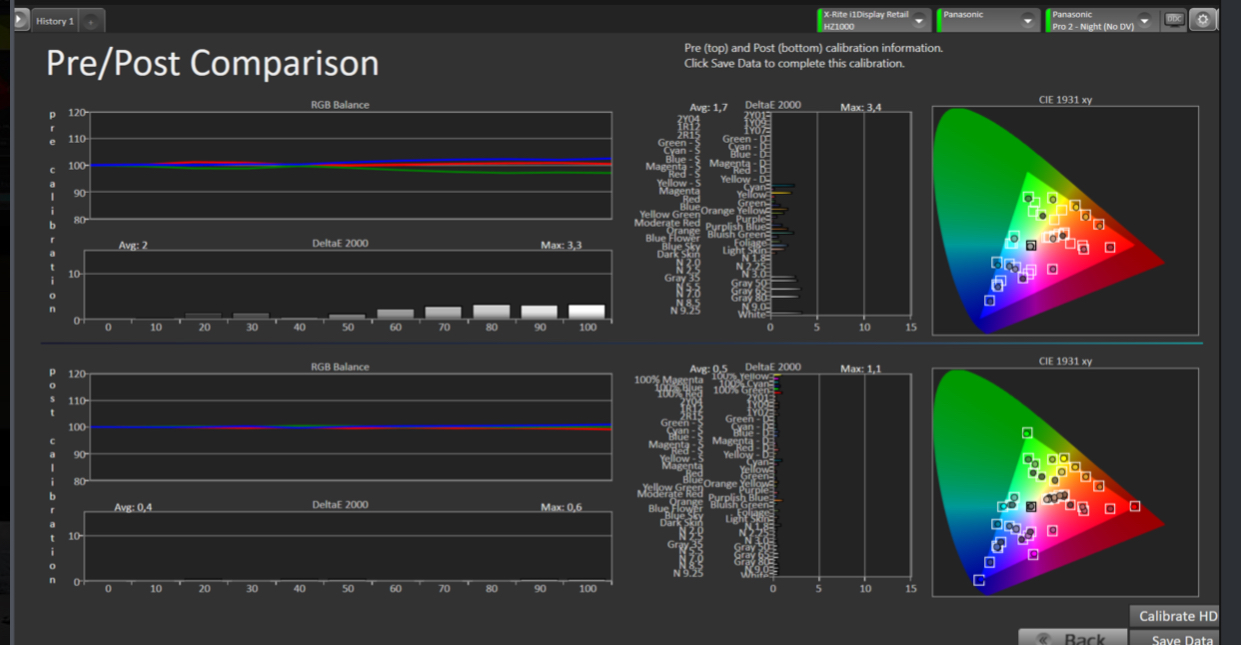Image resolution: width=1241 pixels, height=645 pixels.
Task: Click the post-calibration RGB Balance chart
Action: (x=350, y=427)
